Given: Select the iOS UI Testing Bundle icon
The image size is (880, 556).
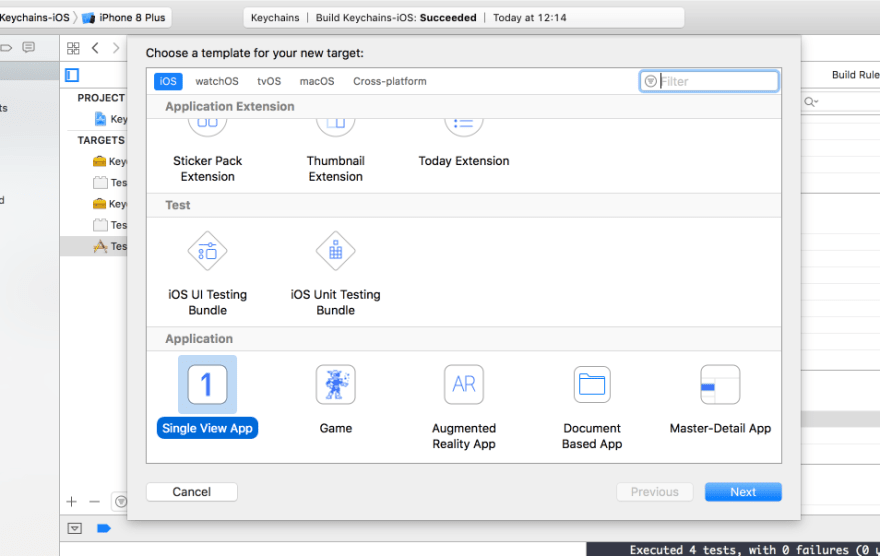Looking at the screenshot, I should pyautogui.click(x=207, y=251).
